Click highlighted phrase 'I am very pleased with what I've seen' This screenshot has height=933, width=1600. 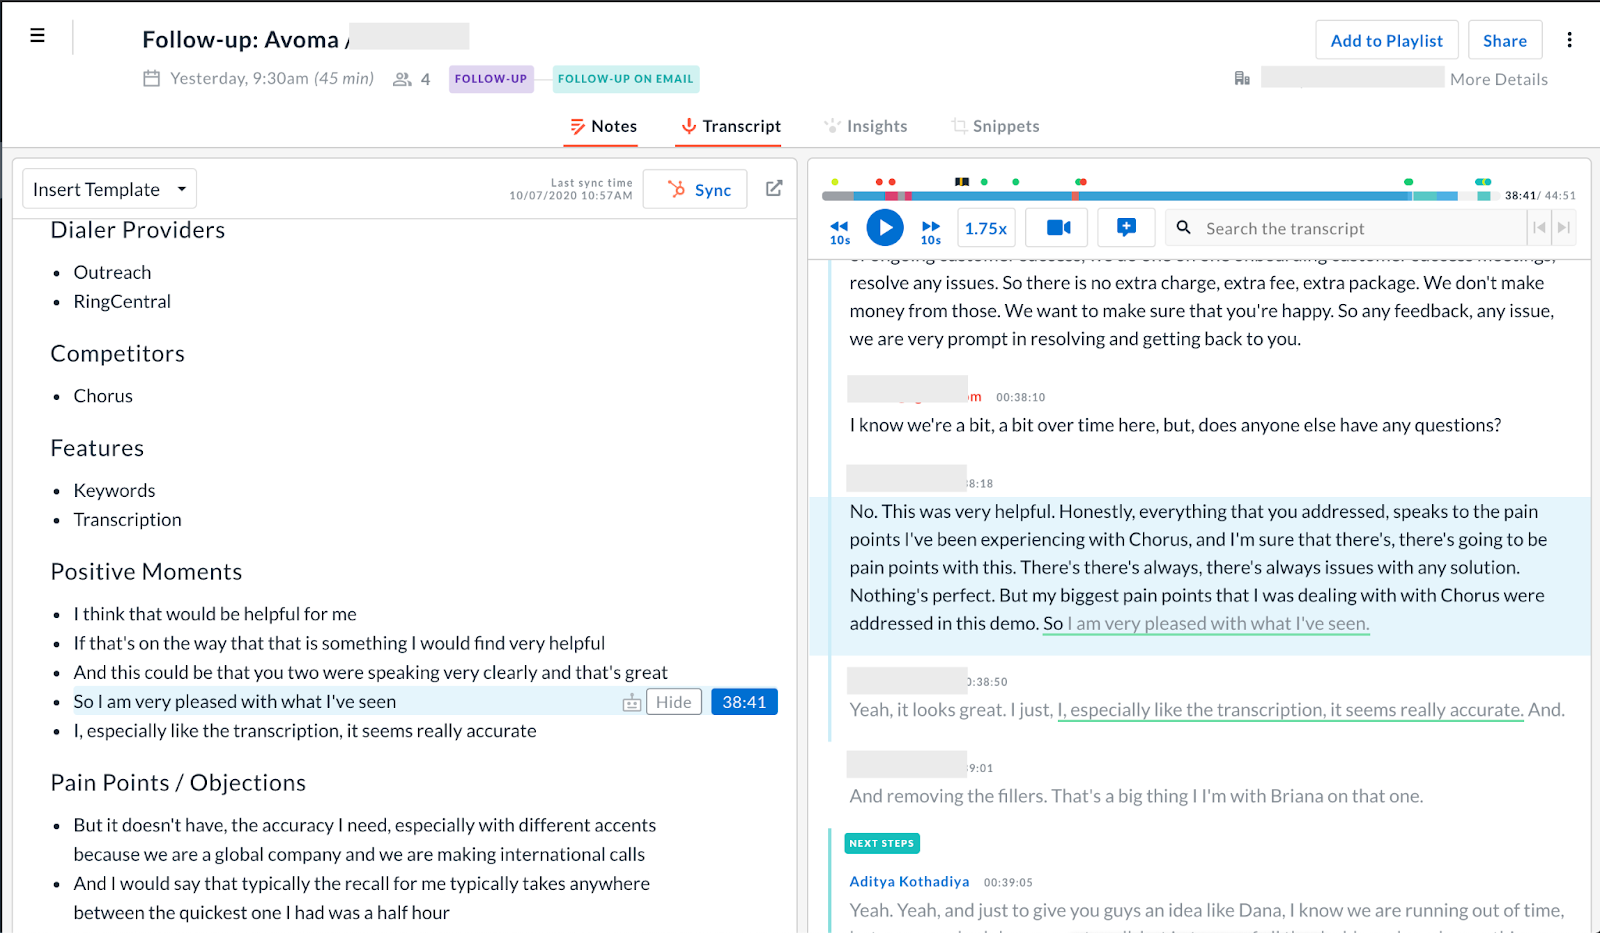click(x=1218, y=623)
